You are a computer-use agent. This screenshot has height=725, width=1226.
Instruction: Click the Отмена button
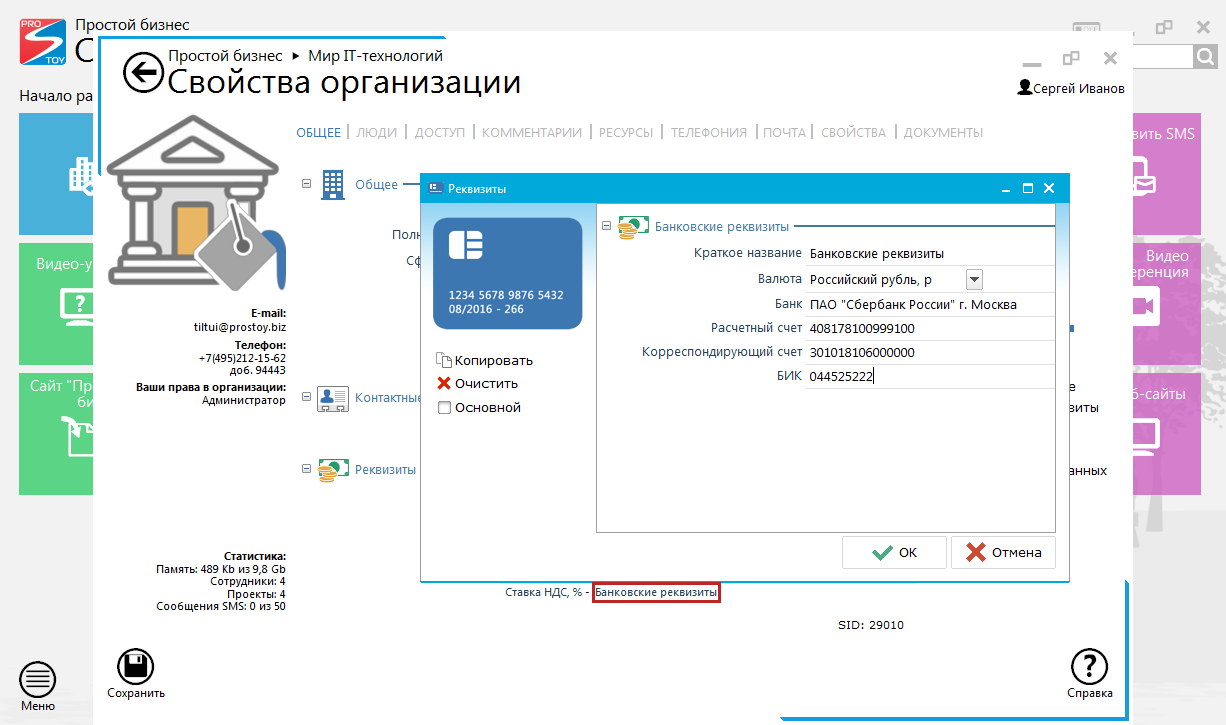pos(1003,552)
